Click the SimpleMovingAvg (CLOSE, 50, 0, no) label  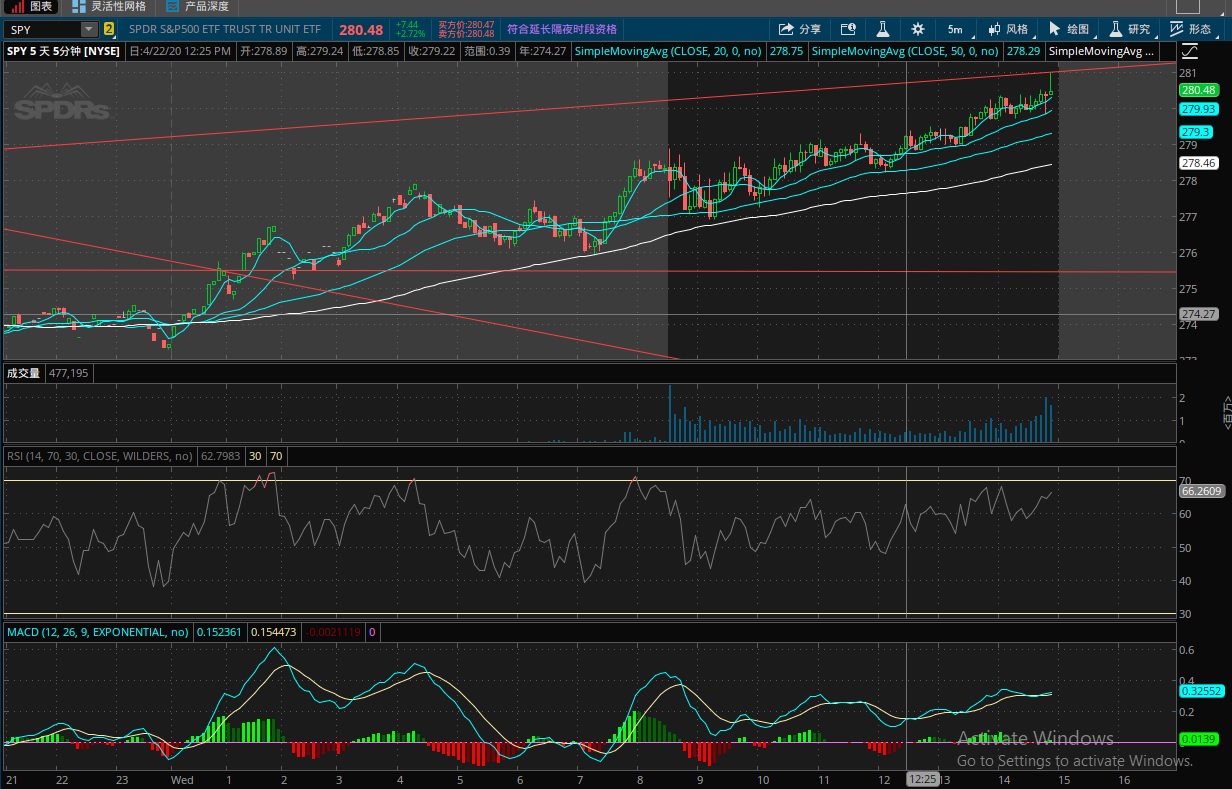(906, 50)
